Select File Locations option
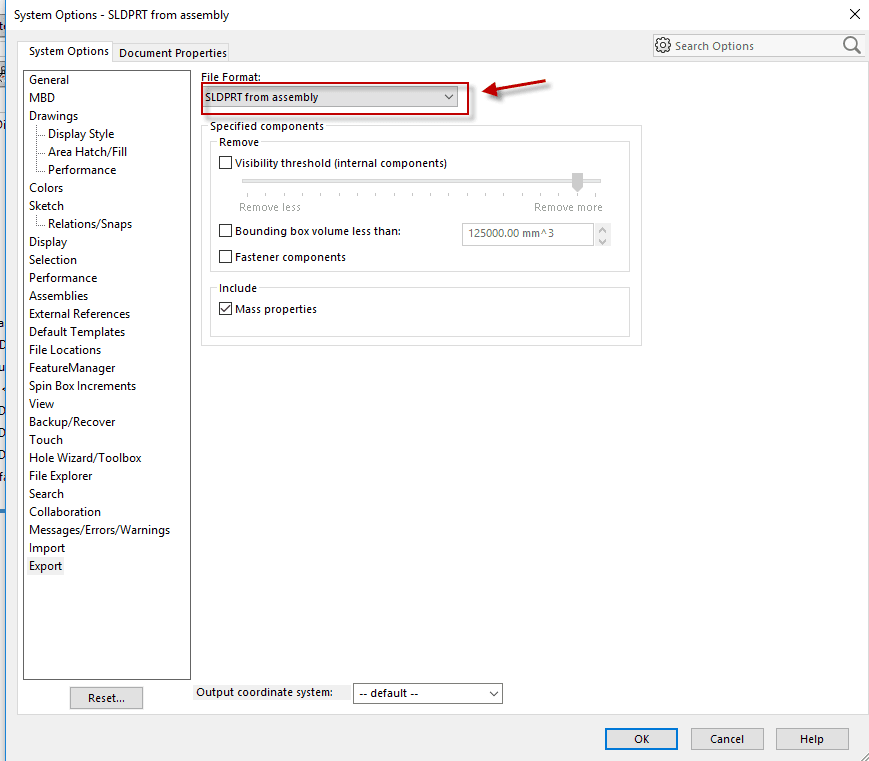The width and height of the screenshot is (869, 761). tap(65, 350)
